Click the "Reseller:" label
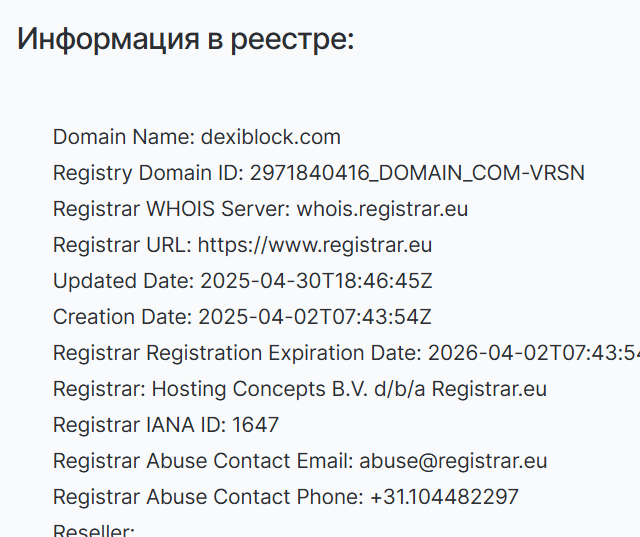Viewport: 640px width, 537px height. 94,530
